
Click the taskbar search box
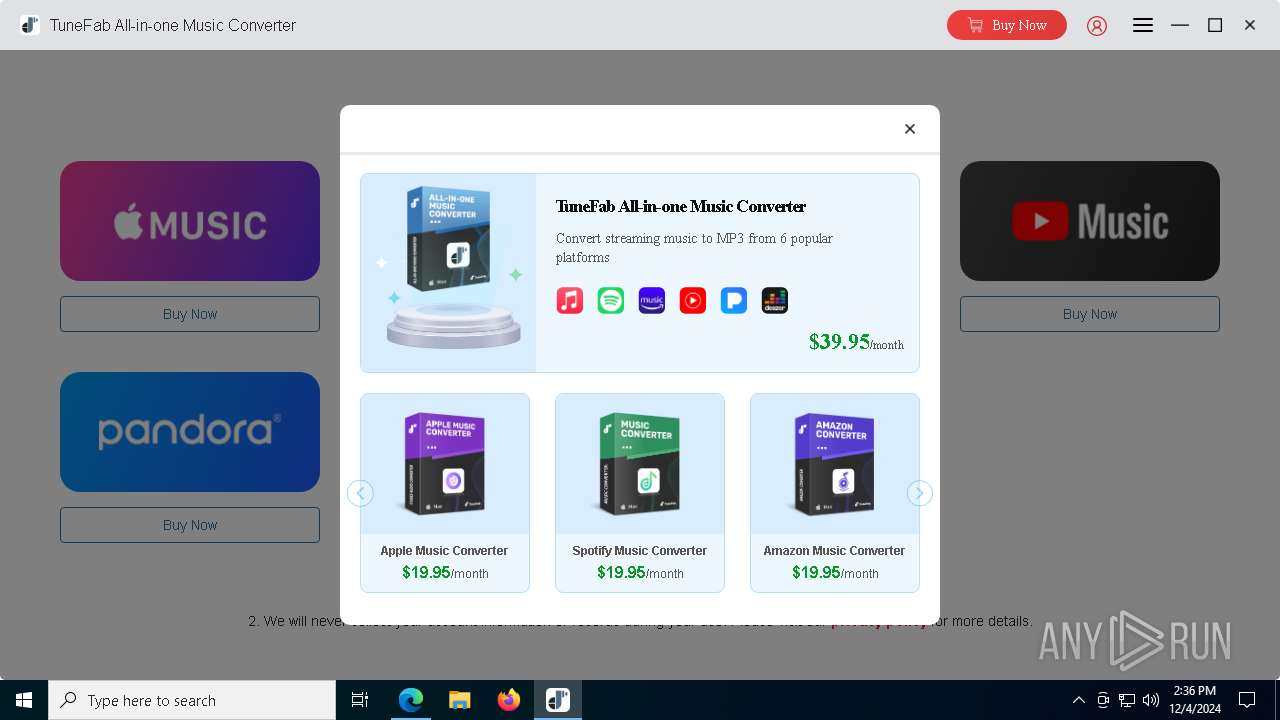(192, 700)
